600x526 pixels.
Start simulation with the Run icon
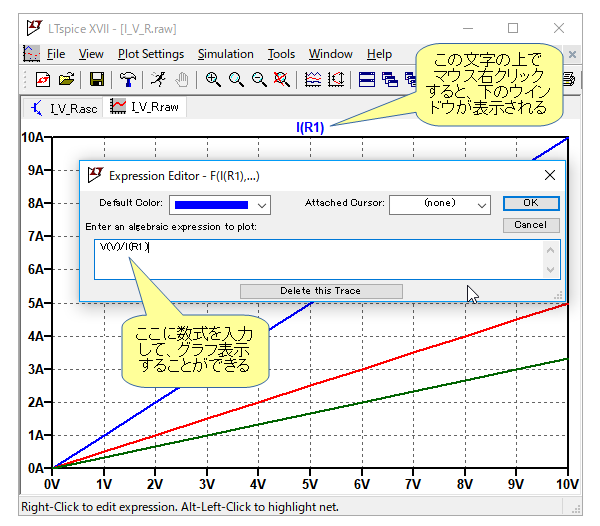(x=159, y=79)
